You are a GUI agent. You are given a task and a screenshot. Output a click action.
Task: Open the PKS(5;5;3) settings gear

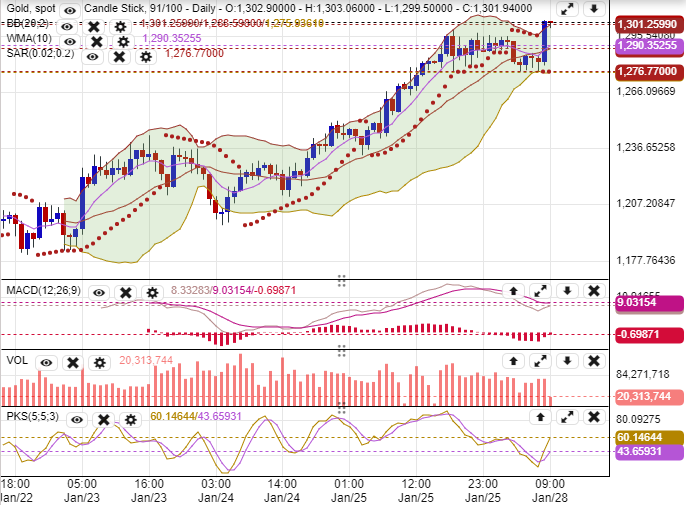tap(130, 418)
